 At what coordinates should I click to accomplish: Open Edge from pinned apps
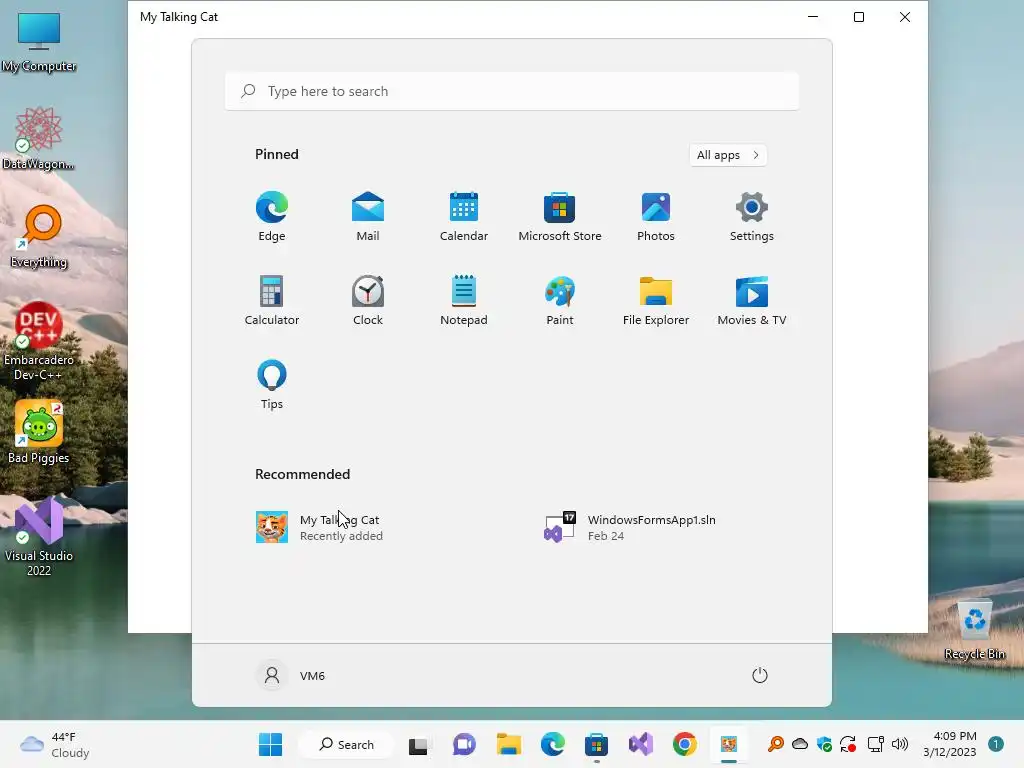tap(272, 217)
